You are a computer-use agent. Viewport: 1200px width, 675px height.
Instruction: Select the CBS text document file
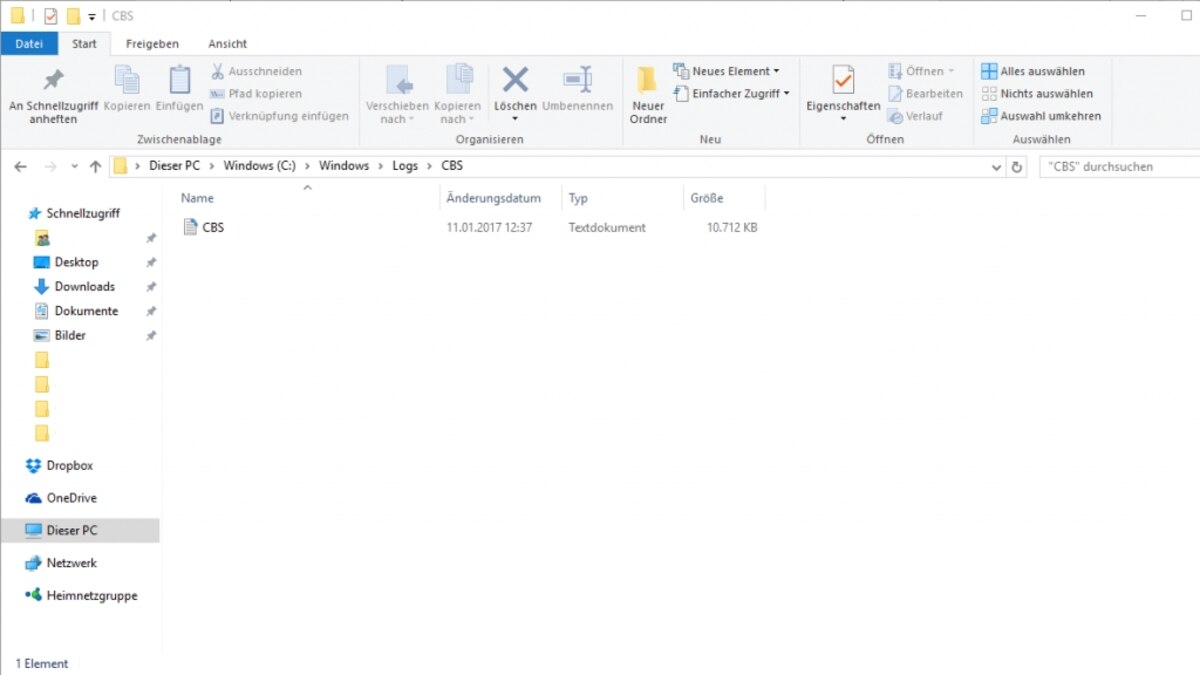204,227
